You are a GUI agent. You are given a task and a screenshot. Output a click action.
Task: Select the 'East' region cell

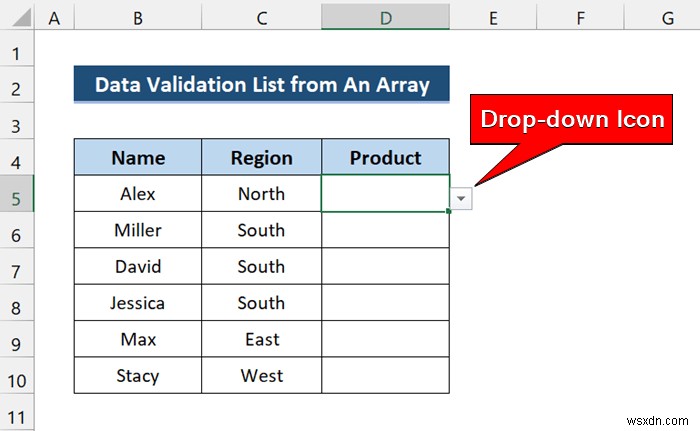[262, 339]
